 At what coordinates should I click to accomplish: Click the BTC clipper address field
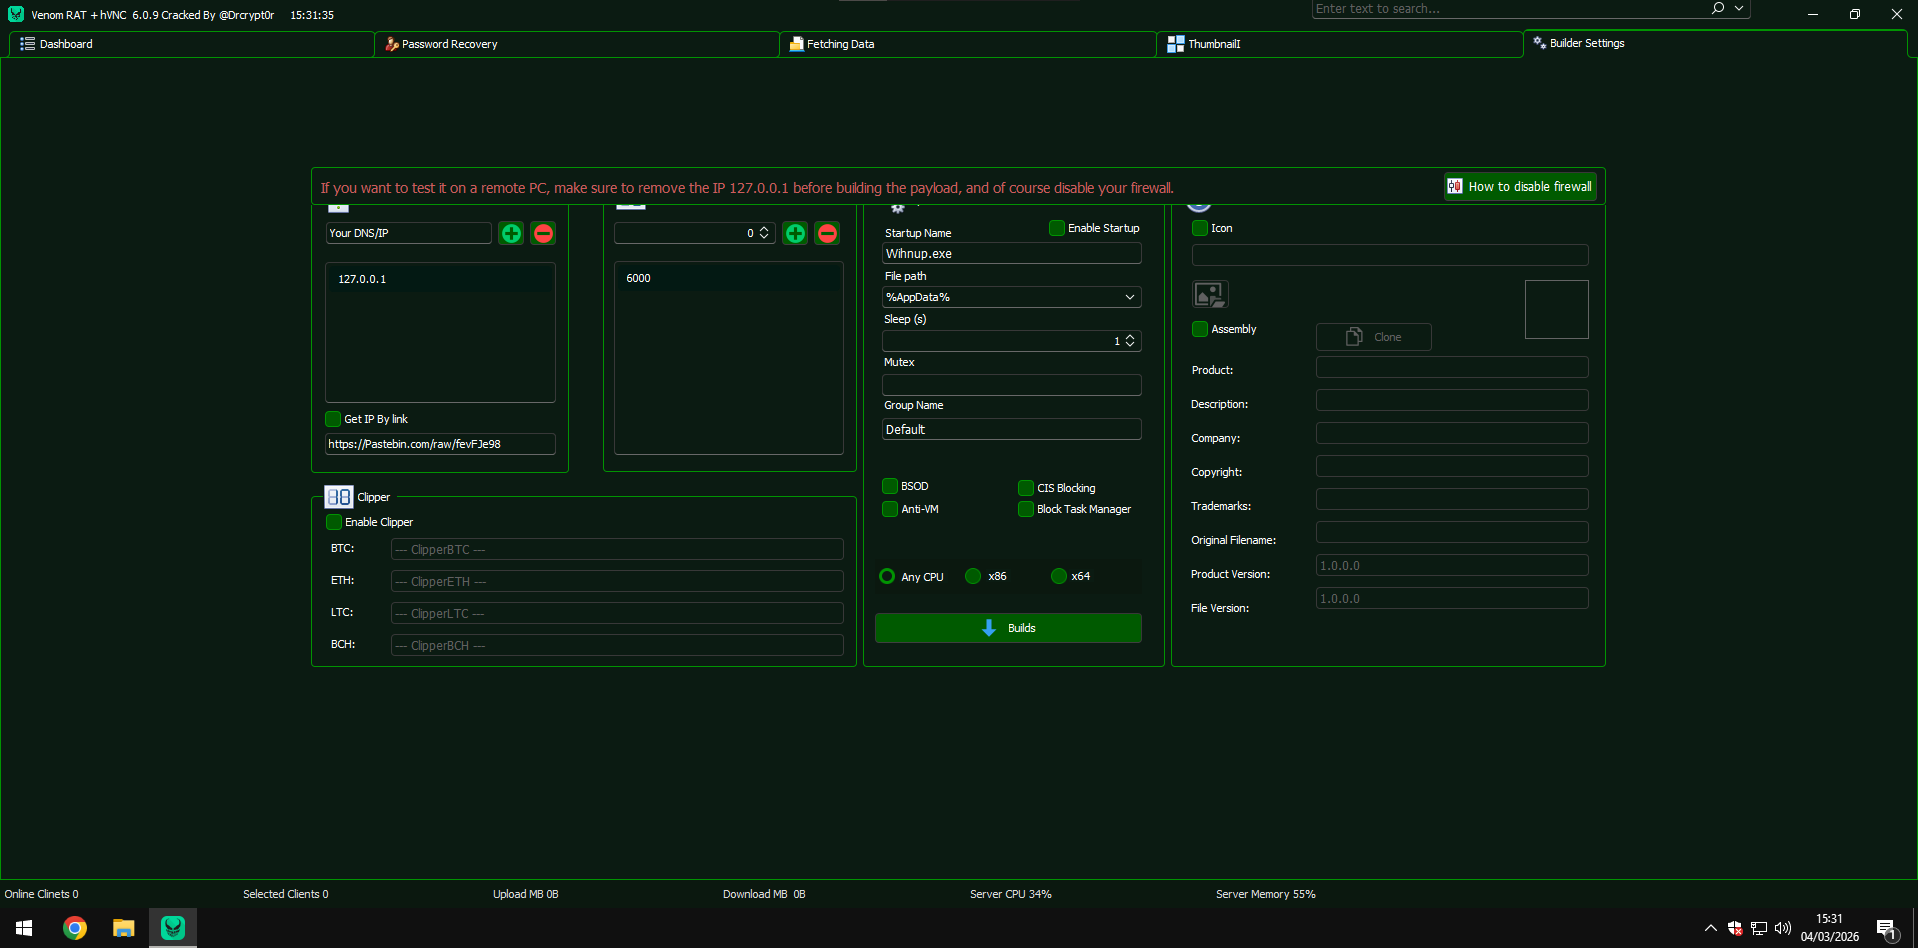(617, 549)
